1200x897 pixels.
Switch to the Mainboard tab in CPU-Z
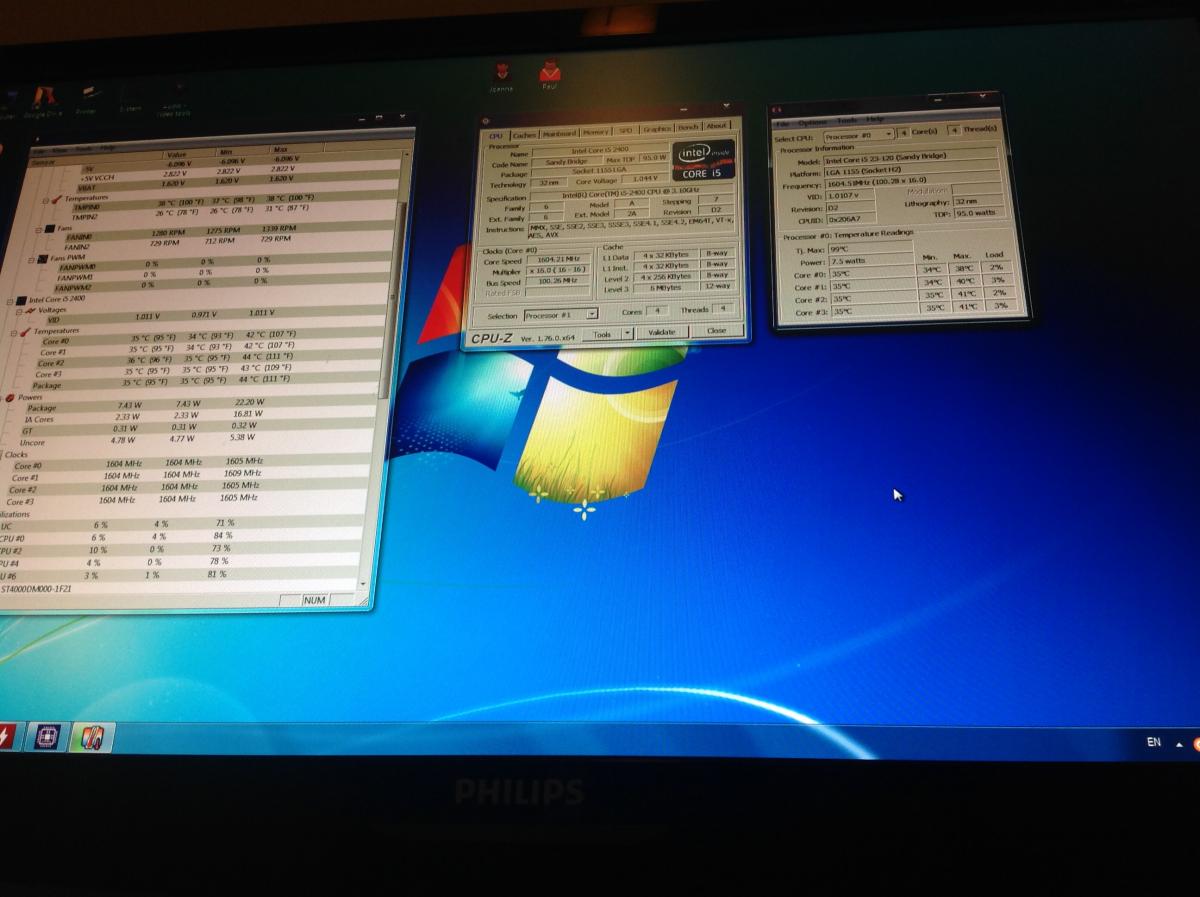point(560,133)
